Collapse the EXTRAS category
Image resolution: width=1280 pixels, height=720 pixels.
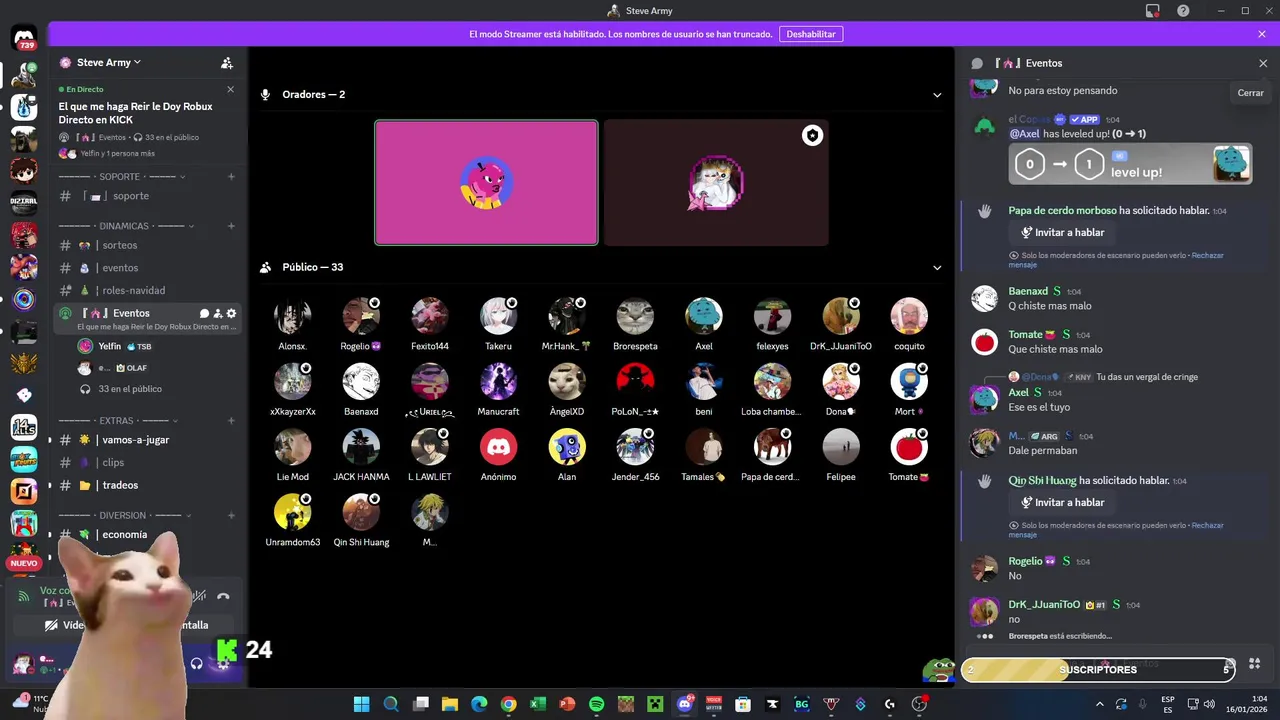[118, 421]
